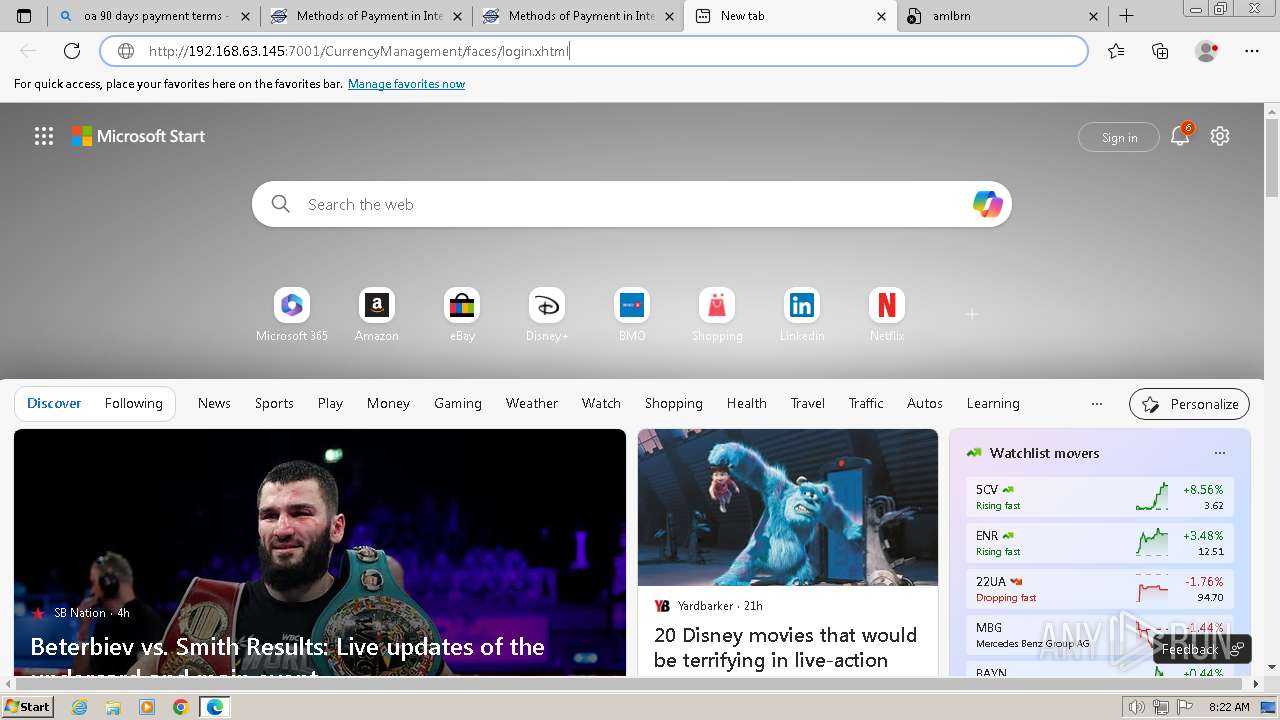Launch Chrome from the taskbar

pos(180,707)
